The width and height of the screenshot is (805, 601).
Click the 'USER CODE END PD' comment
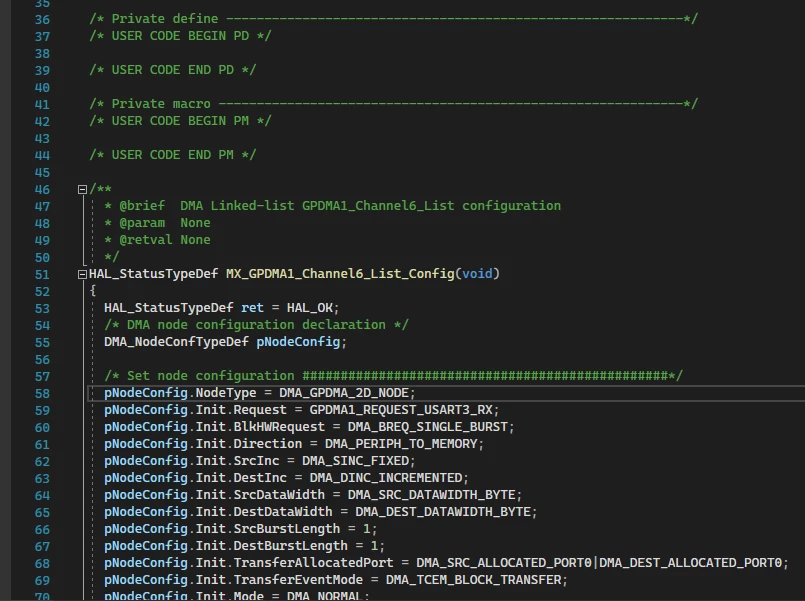coord(172,70)
